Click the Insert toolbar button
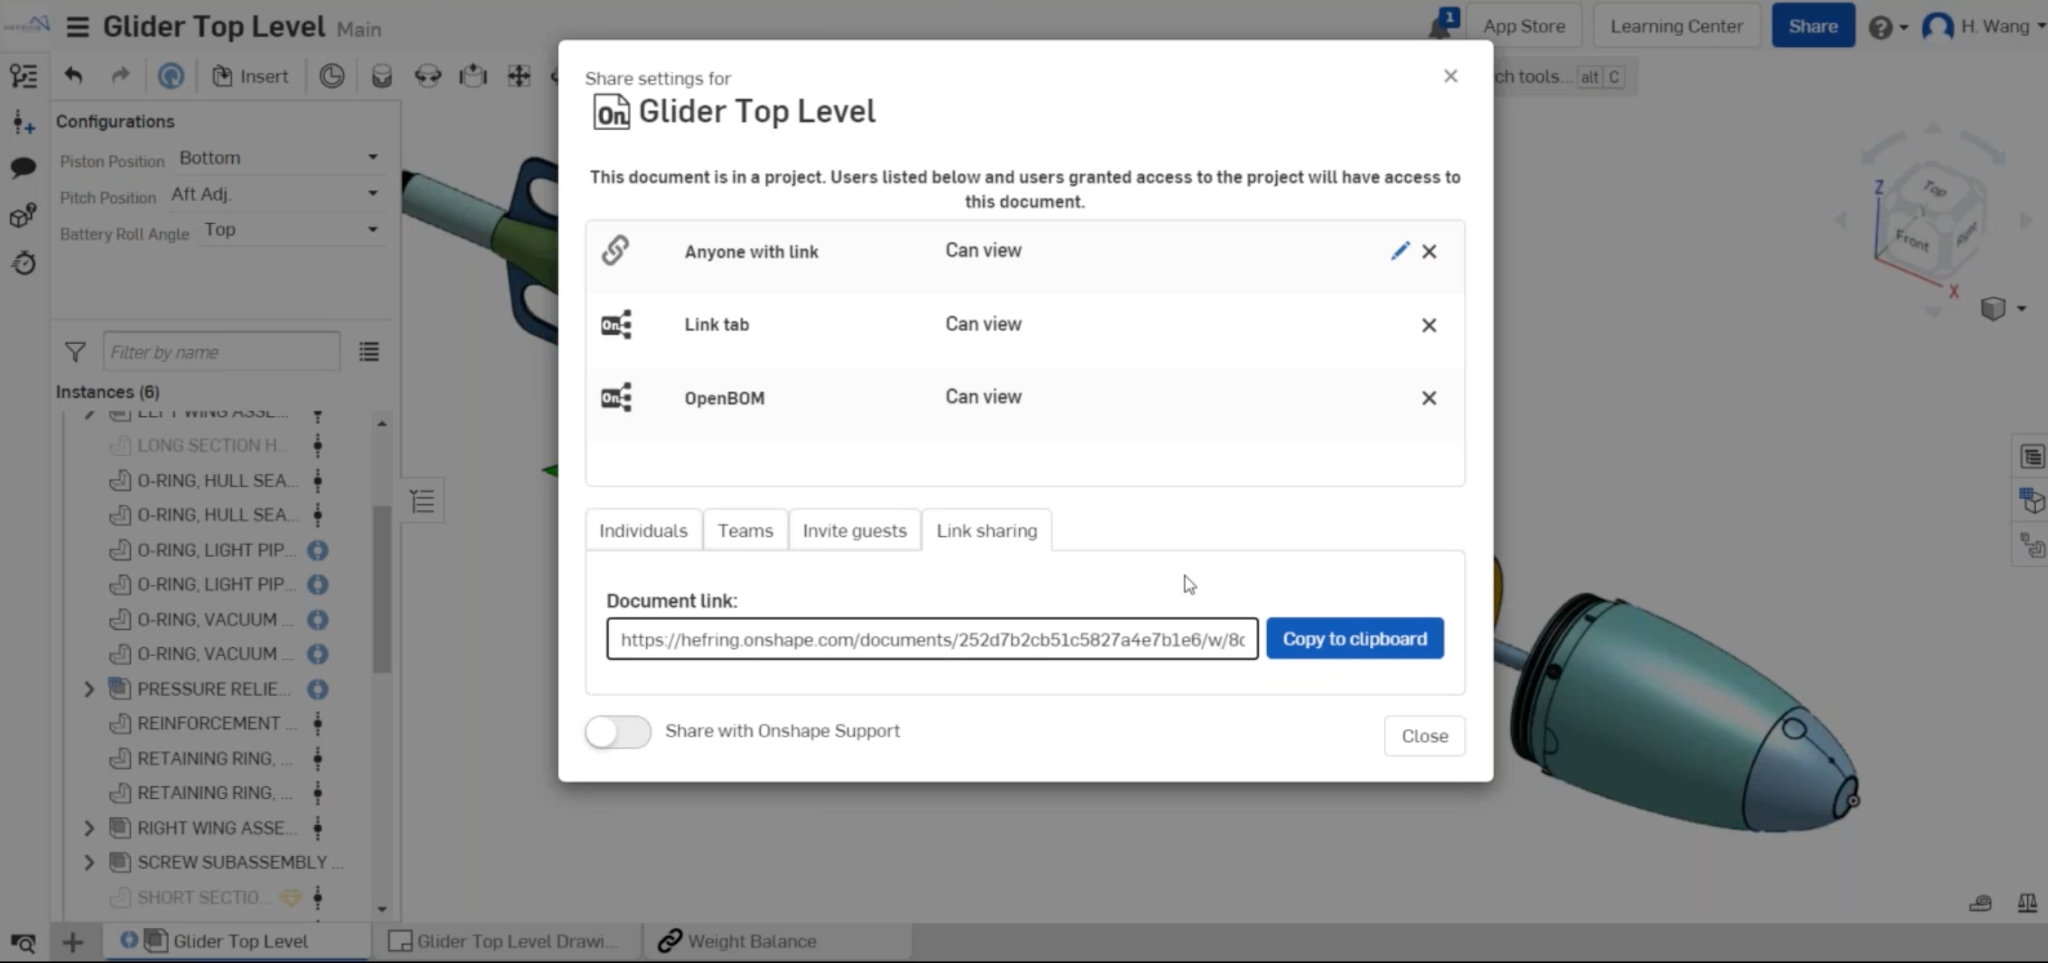 [250, 76]
